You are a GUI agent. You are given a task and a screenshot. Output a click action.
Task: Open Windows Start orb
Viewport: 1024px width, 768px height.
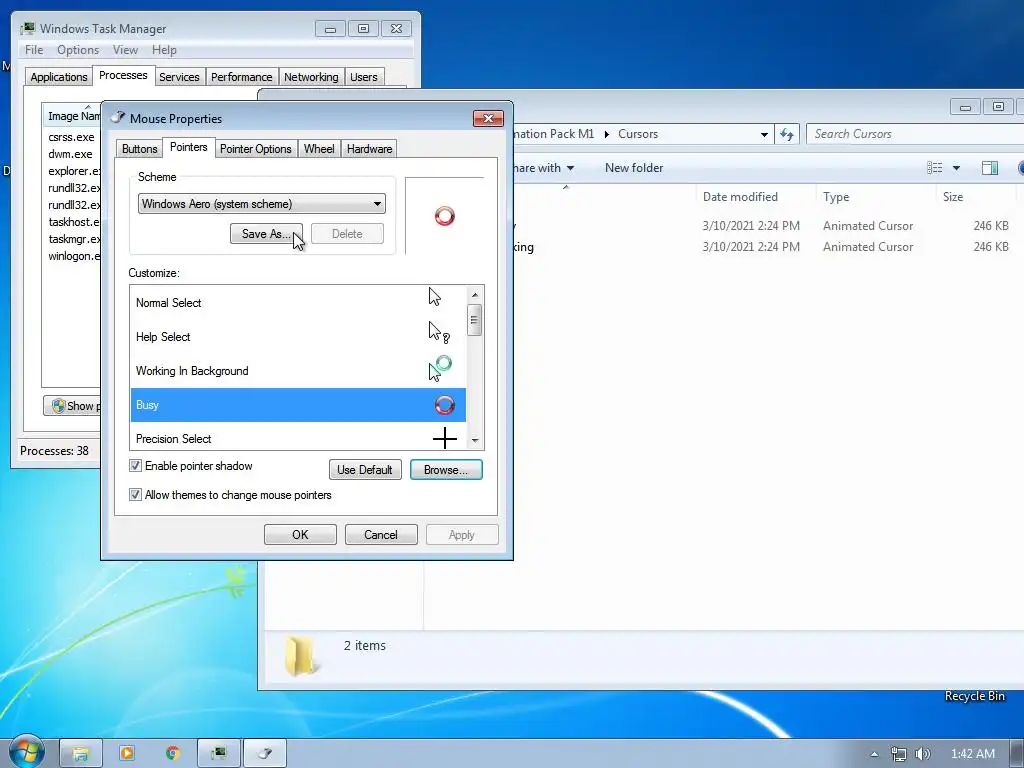pyautogui.click(x=26, y=751)
